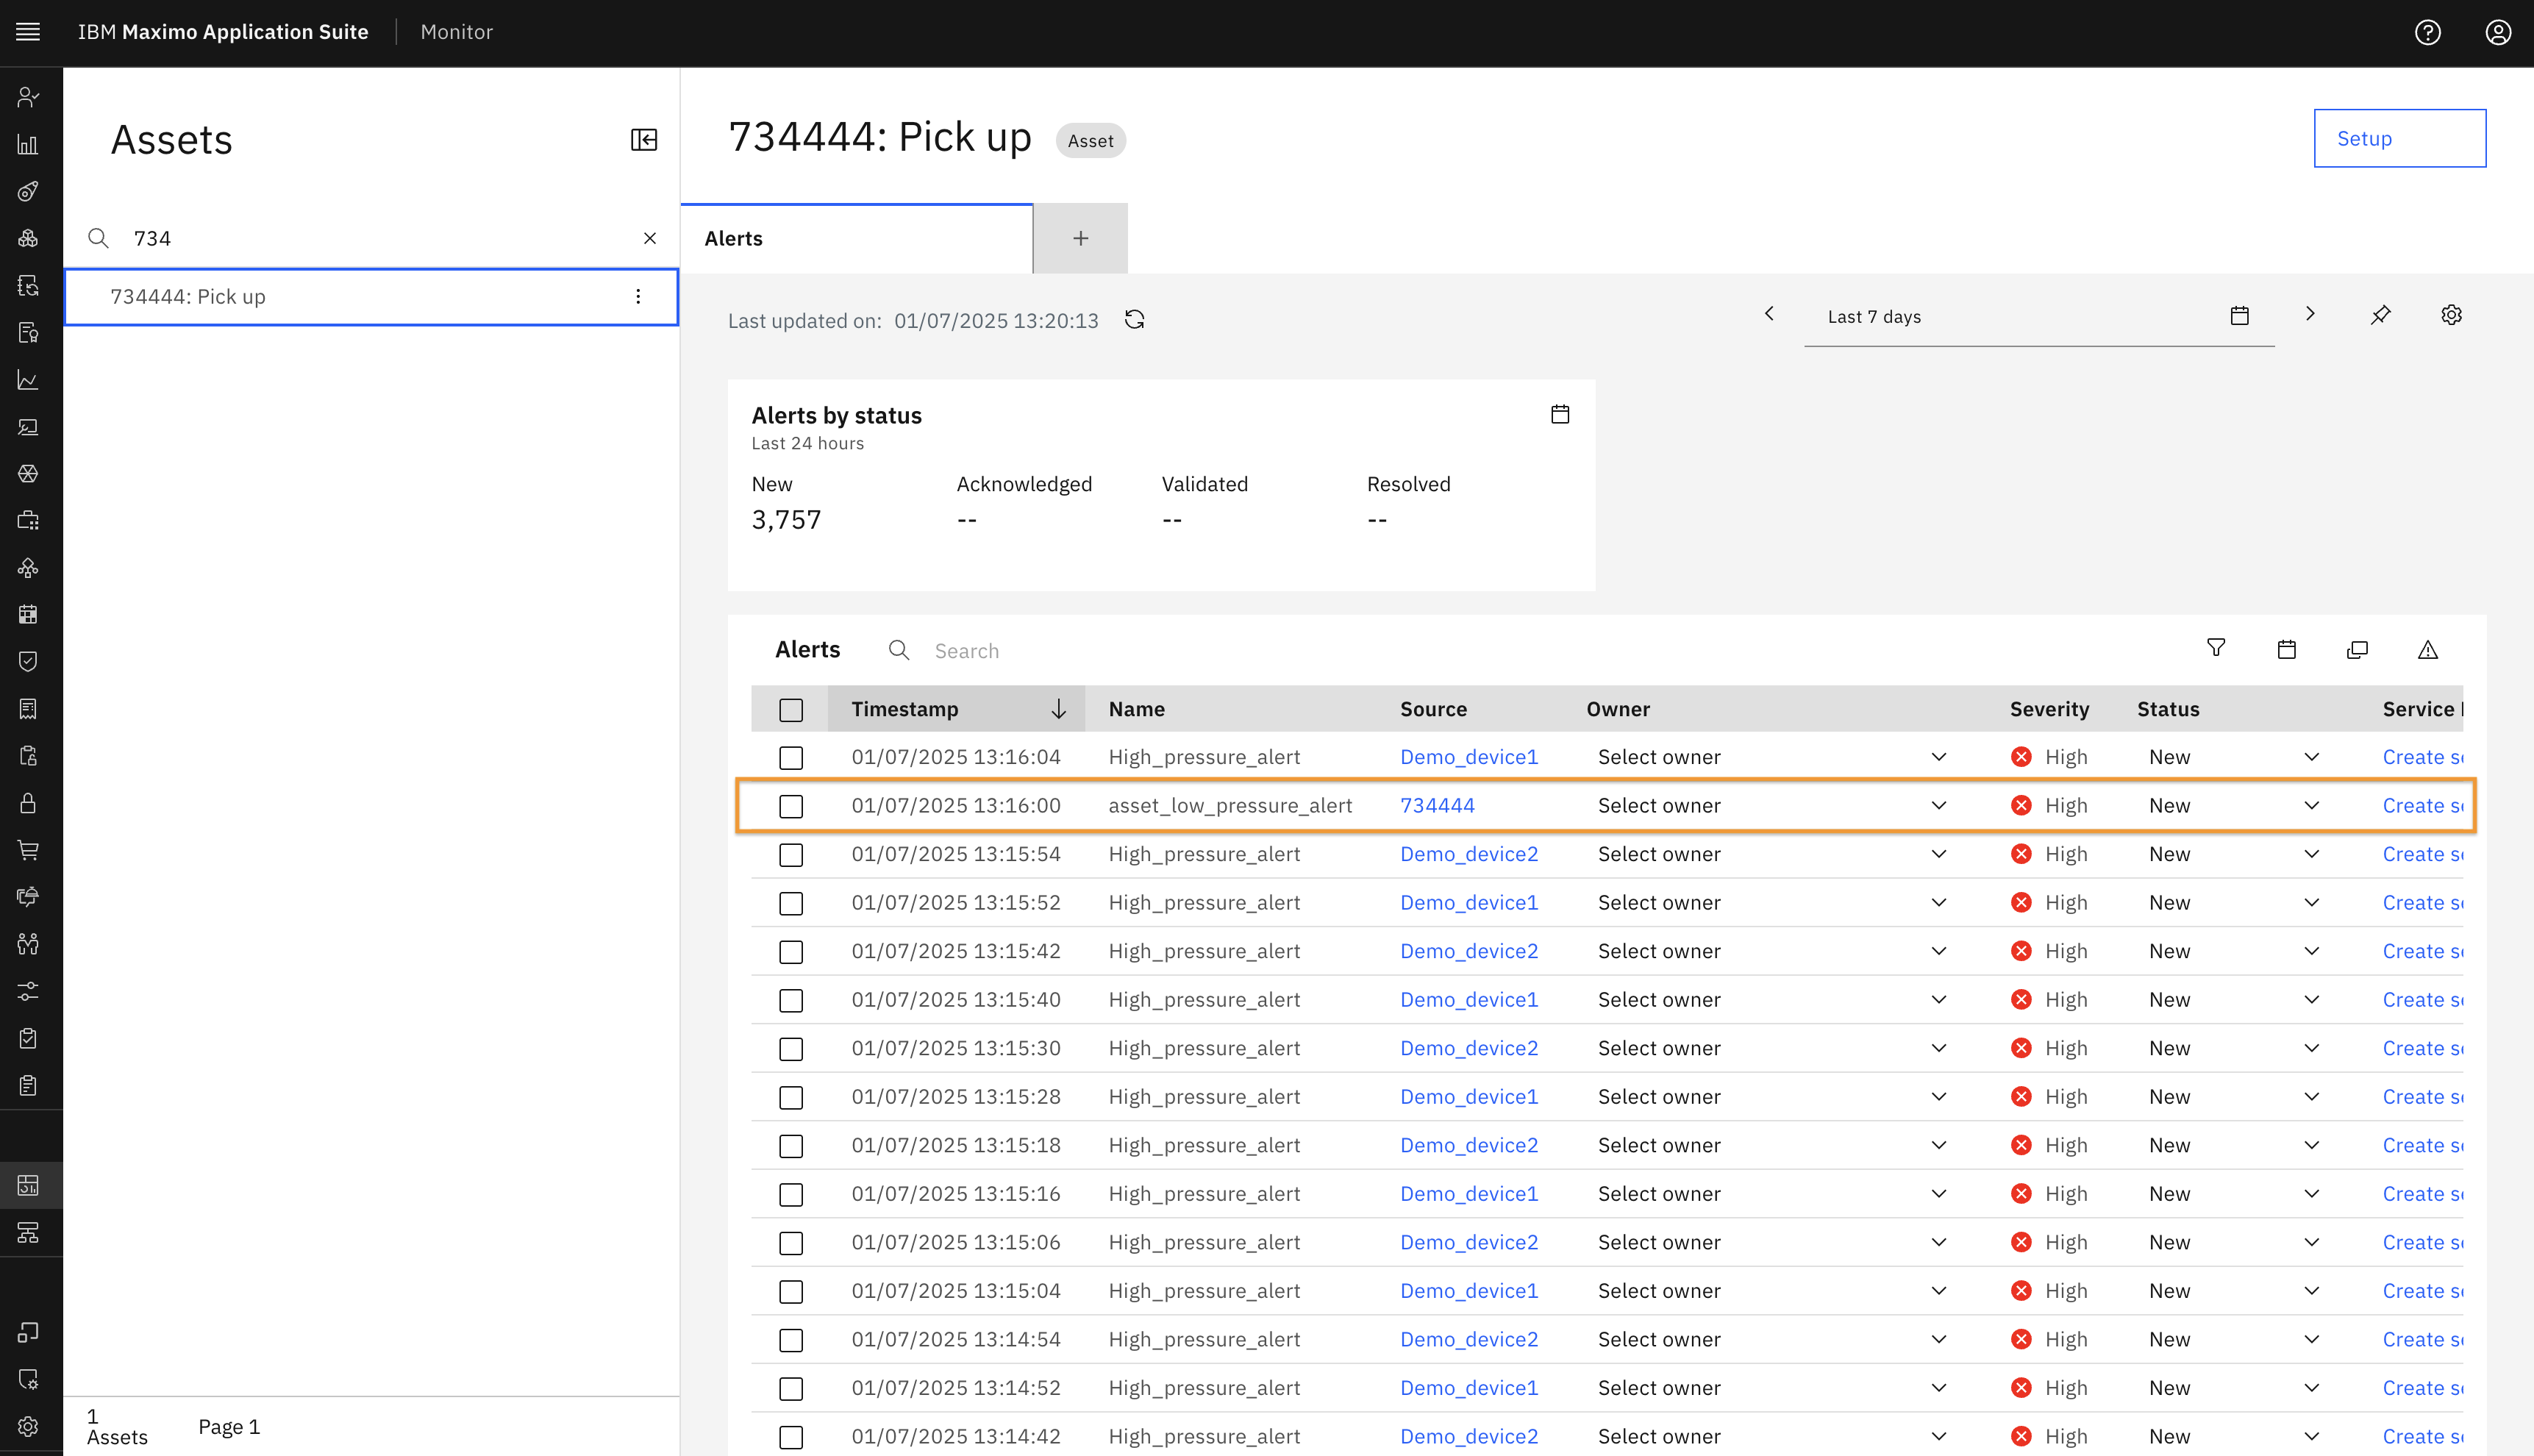Check the 13:15:28 alert row checkbox

[x=791, y=1098]
